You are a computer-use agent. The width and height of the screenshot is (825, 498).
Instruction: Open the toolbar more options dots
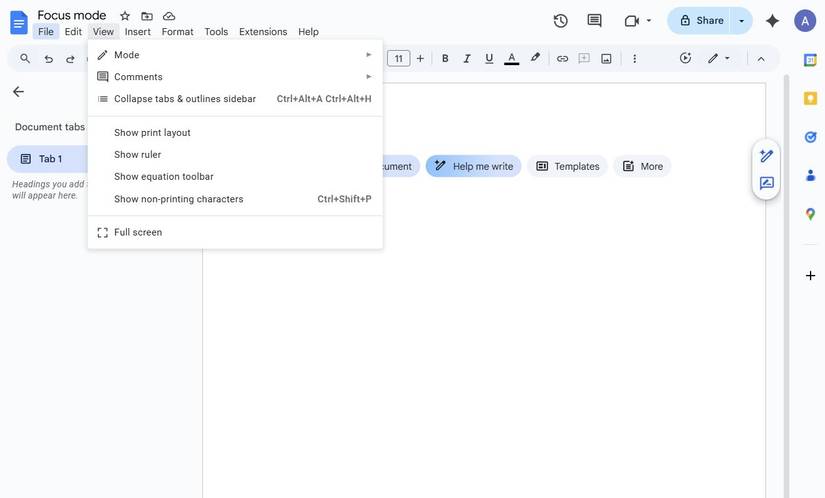click(635, 58)
